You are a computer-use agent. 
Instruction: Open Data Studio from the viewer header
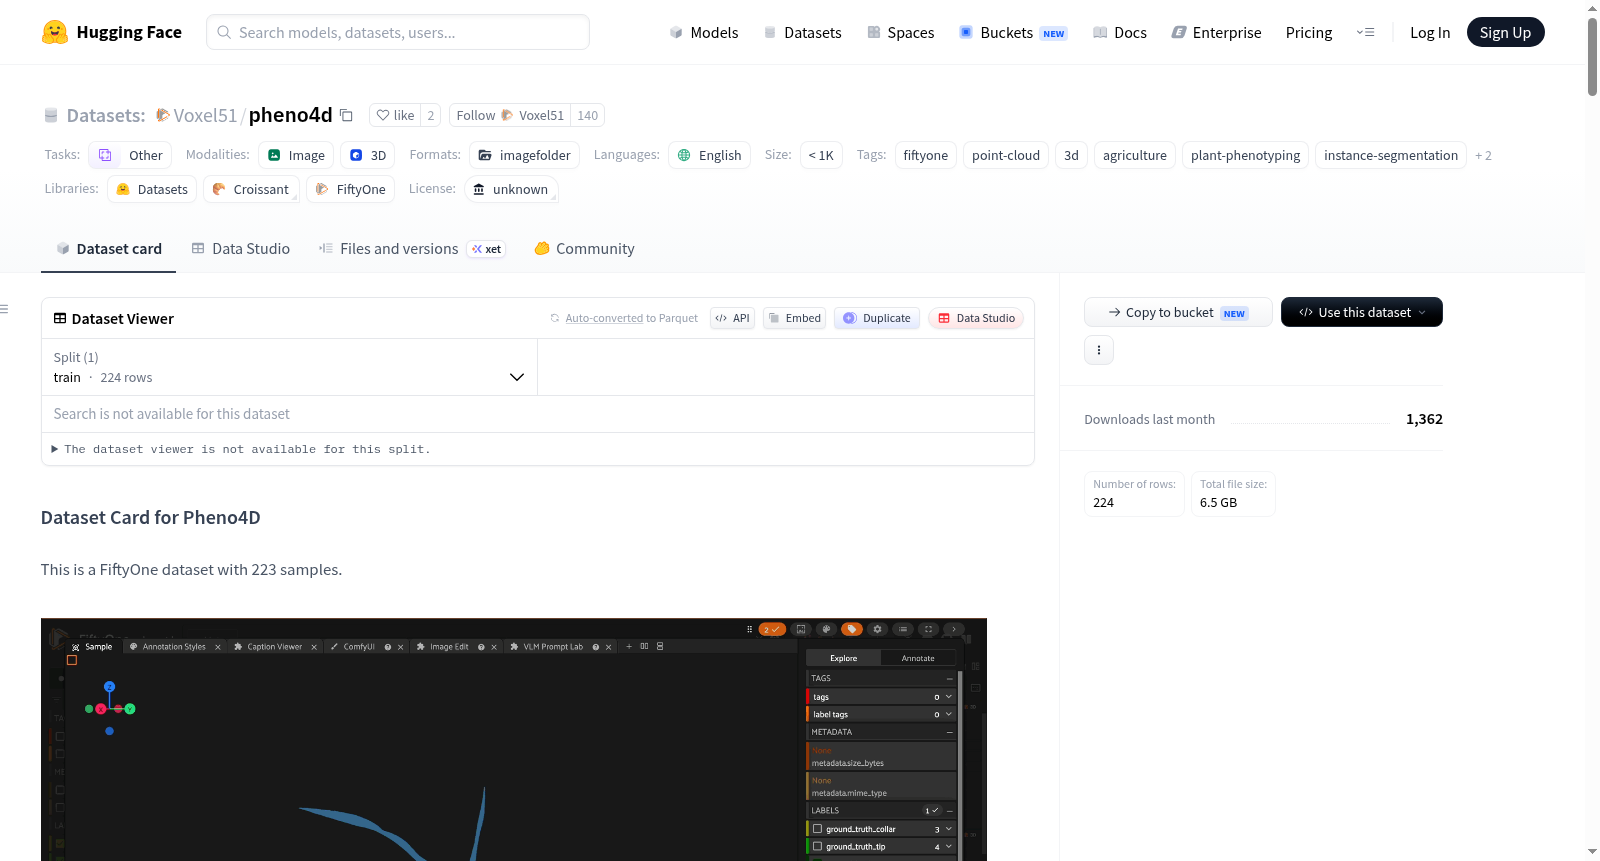click(x=976, y=318)
